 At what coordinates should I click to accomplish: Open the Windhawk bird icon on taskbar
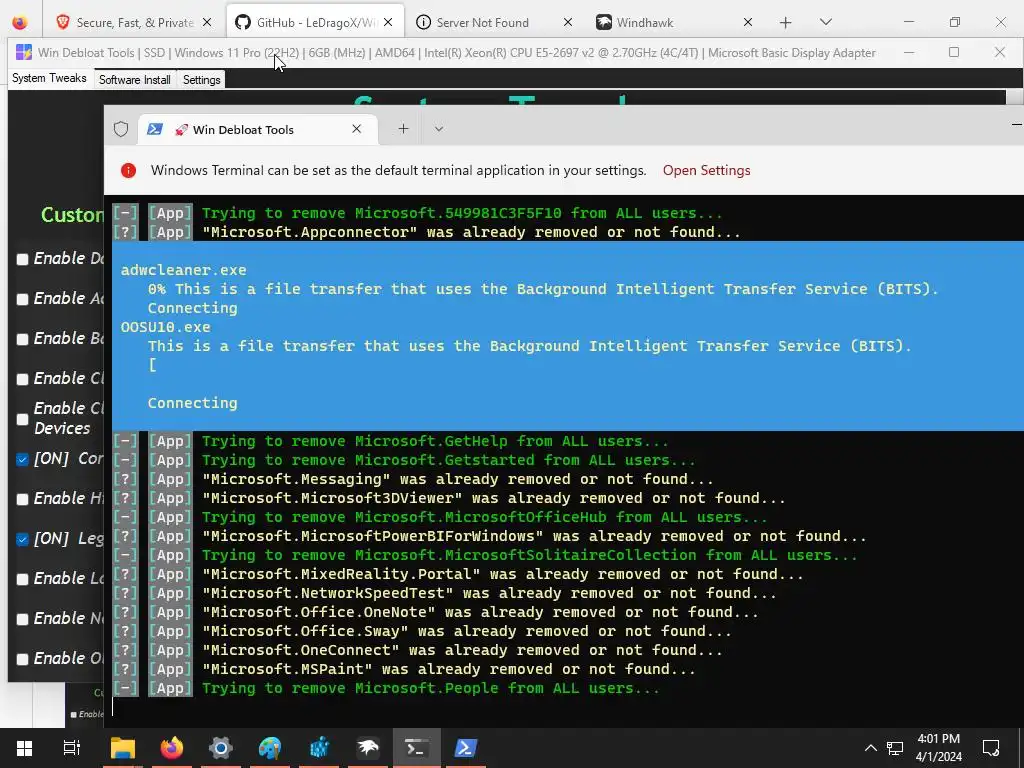pyautogui.click(x=368, y=748)
